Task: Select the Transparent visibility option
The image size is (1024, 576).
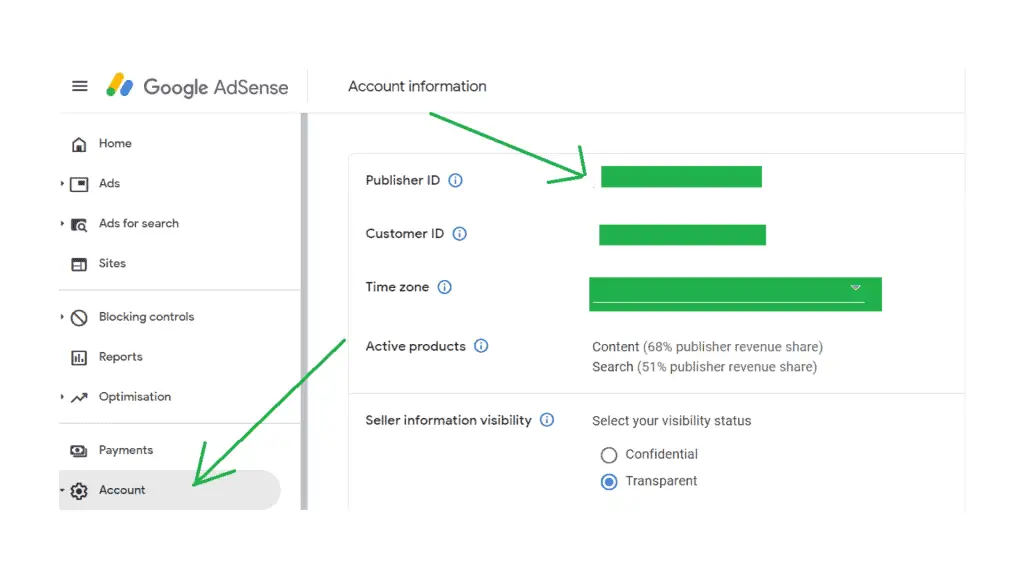Action: coord(609,481)
